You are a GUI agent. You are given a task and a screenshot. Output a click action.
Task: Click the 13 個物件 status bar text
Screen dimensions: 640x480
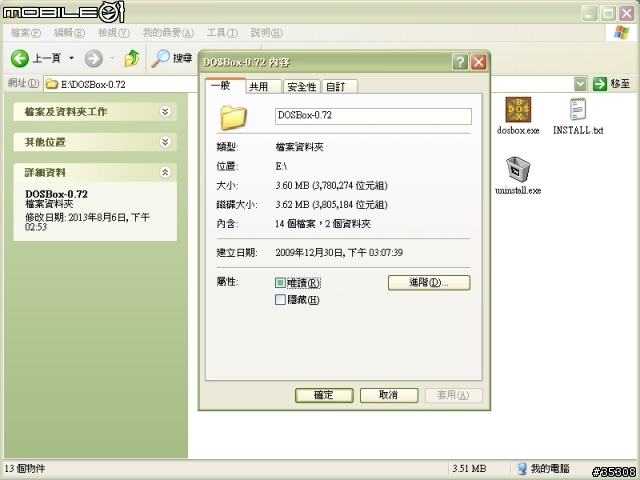[x=25, y=469]
